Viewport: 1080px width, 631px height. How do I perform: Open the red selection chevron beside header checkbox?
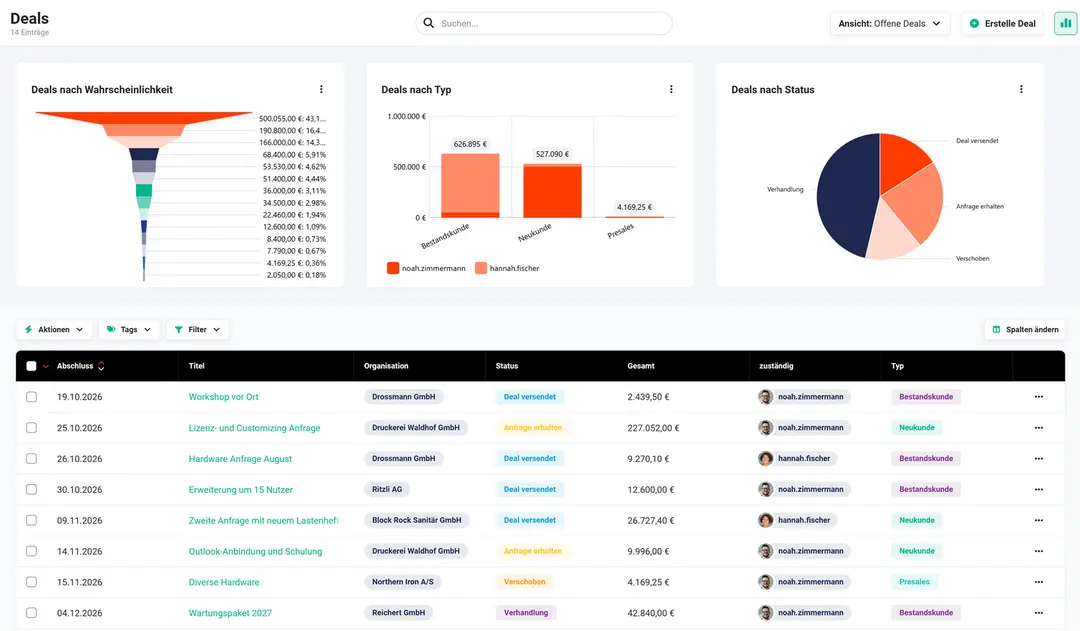pyautogui.click(x=45, y=366)
